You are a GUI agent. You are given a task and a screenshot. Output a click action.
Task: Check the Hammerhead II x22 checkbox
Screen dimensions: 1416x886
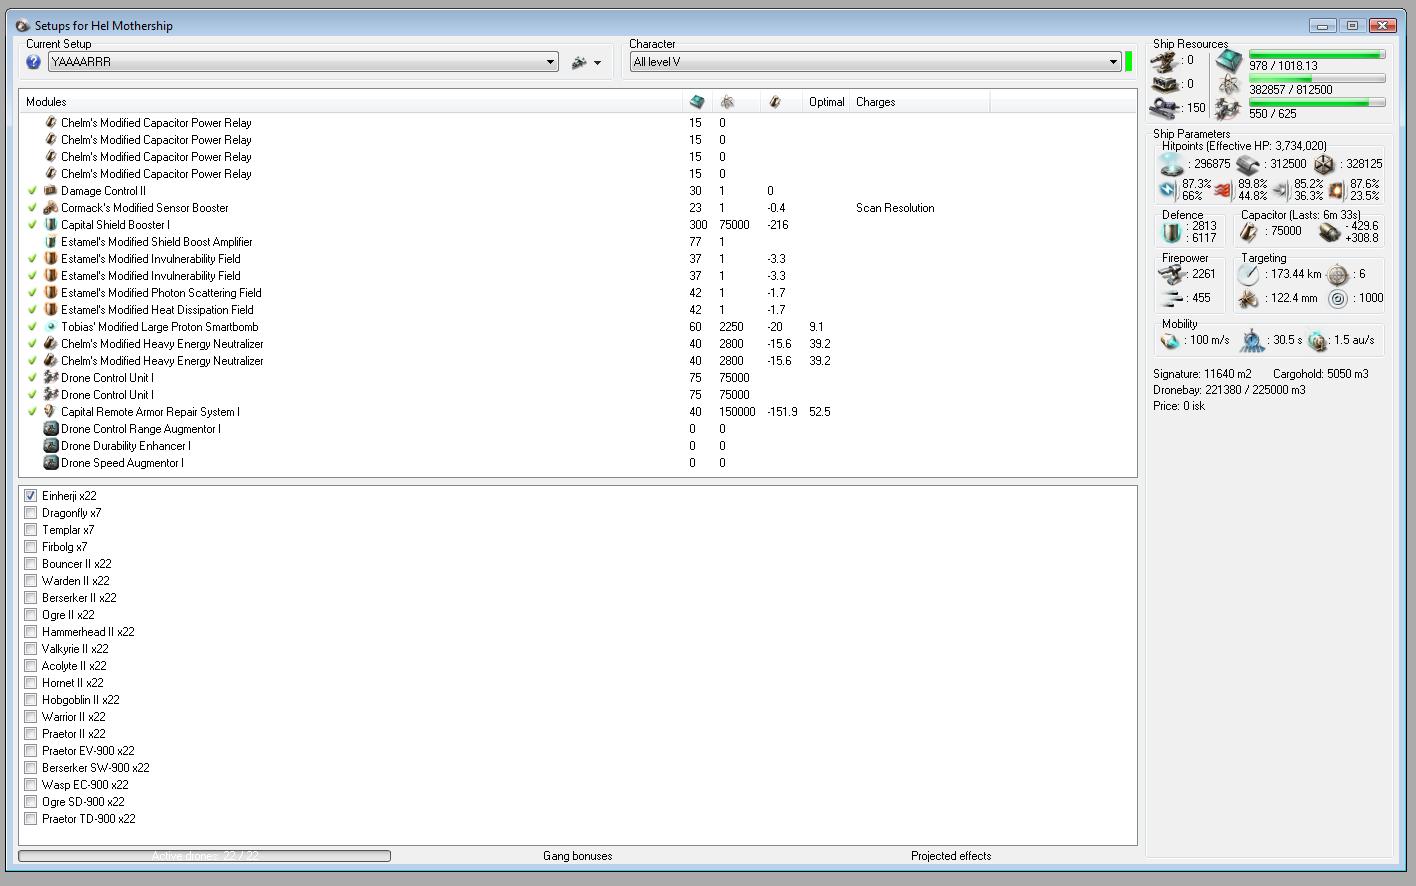point(31,632)
